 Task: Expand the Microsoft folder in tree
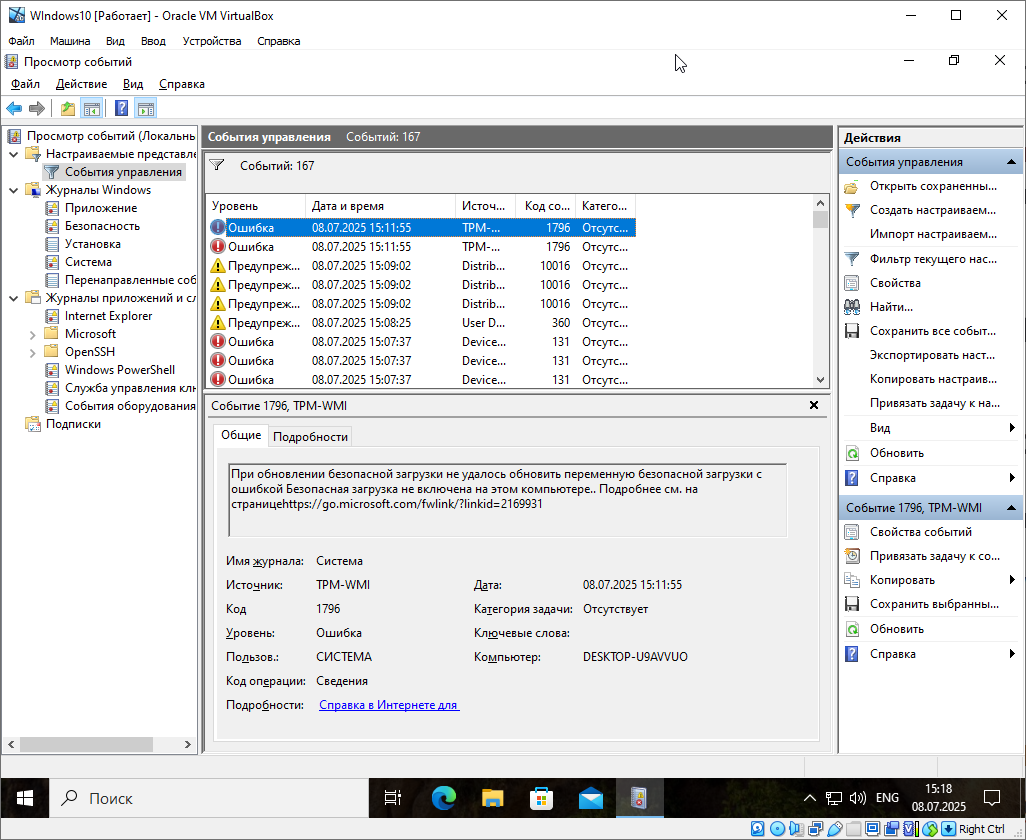coord(33,334)
